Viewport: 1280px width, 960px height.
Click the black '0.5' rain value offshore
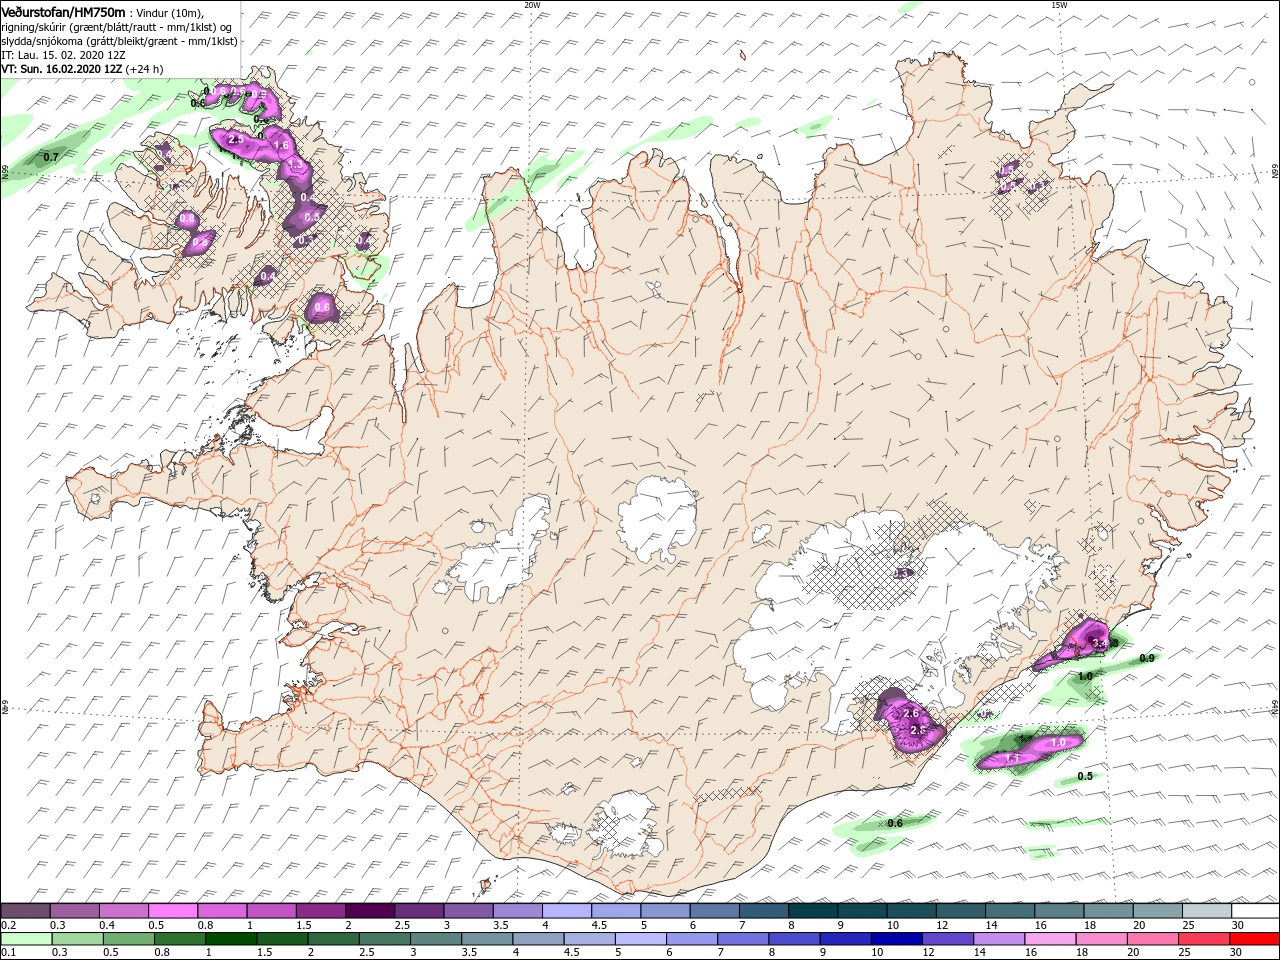[1085, 776]
